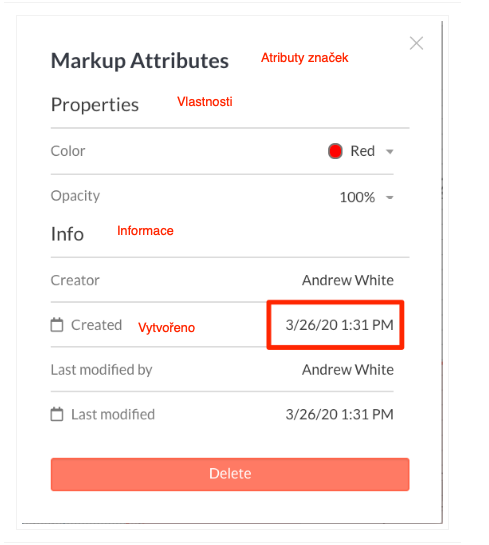Click the Red color name text
The width and height of the screenshot is (489, 545).
(x=362, y=151)
